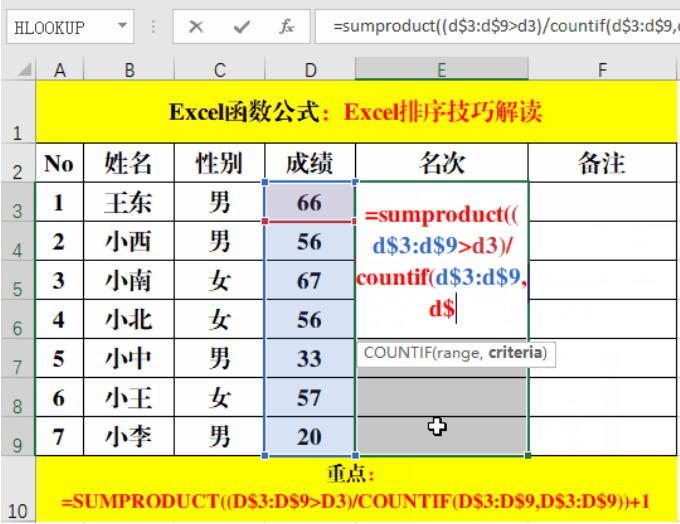Click the 'No' header cell

point(59,163)
